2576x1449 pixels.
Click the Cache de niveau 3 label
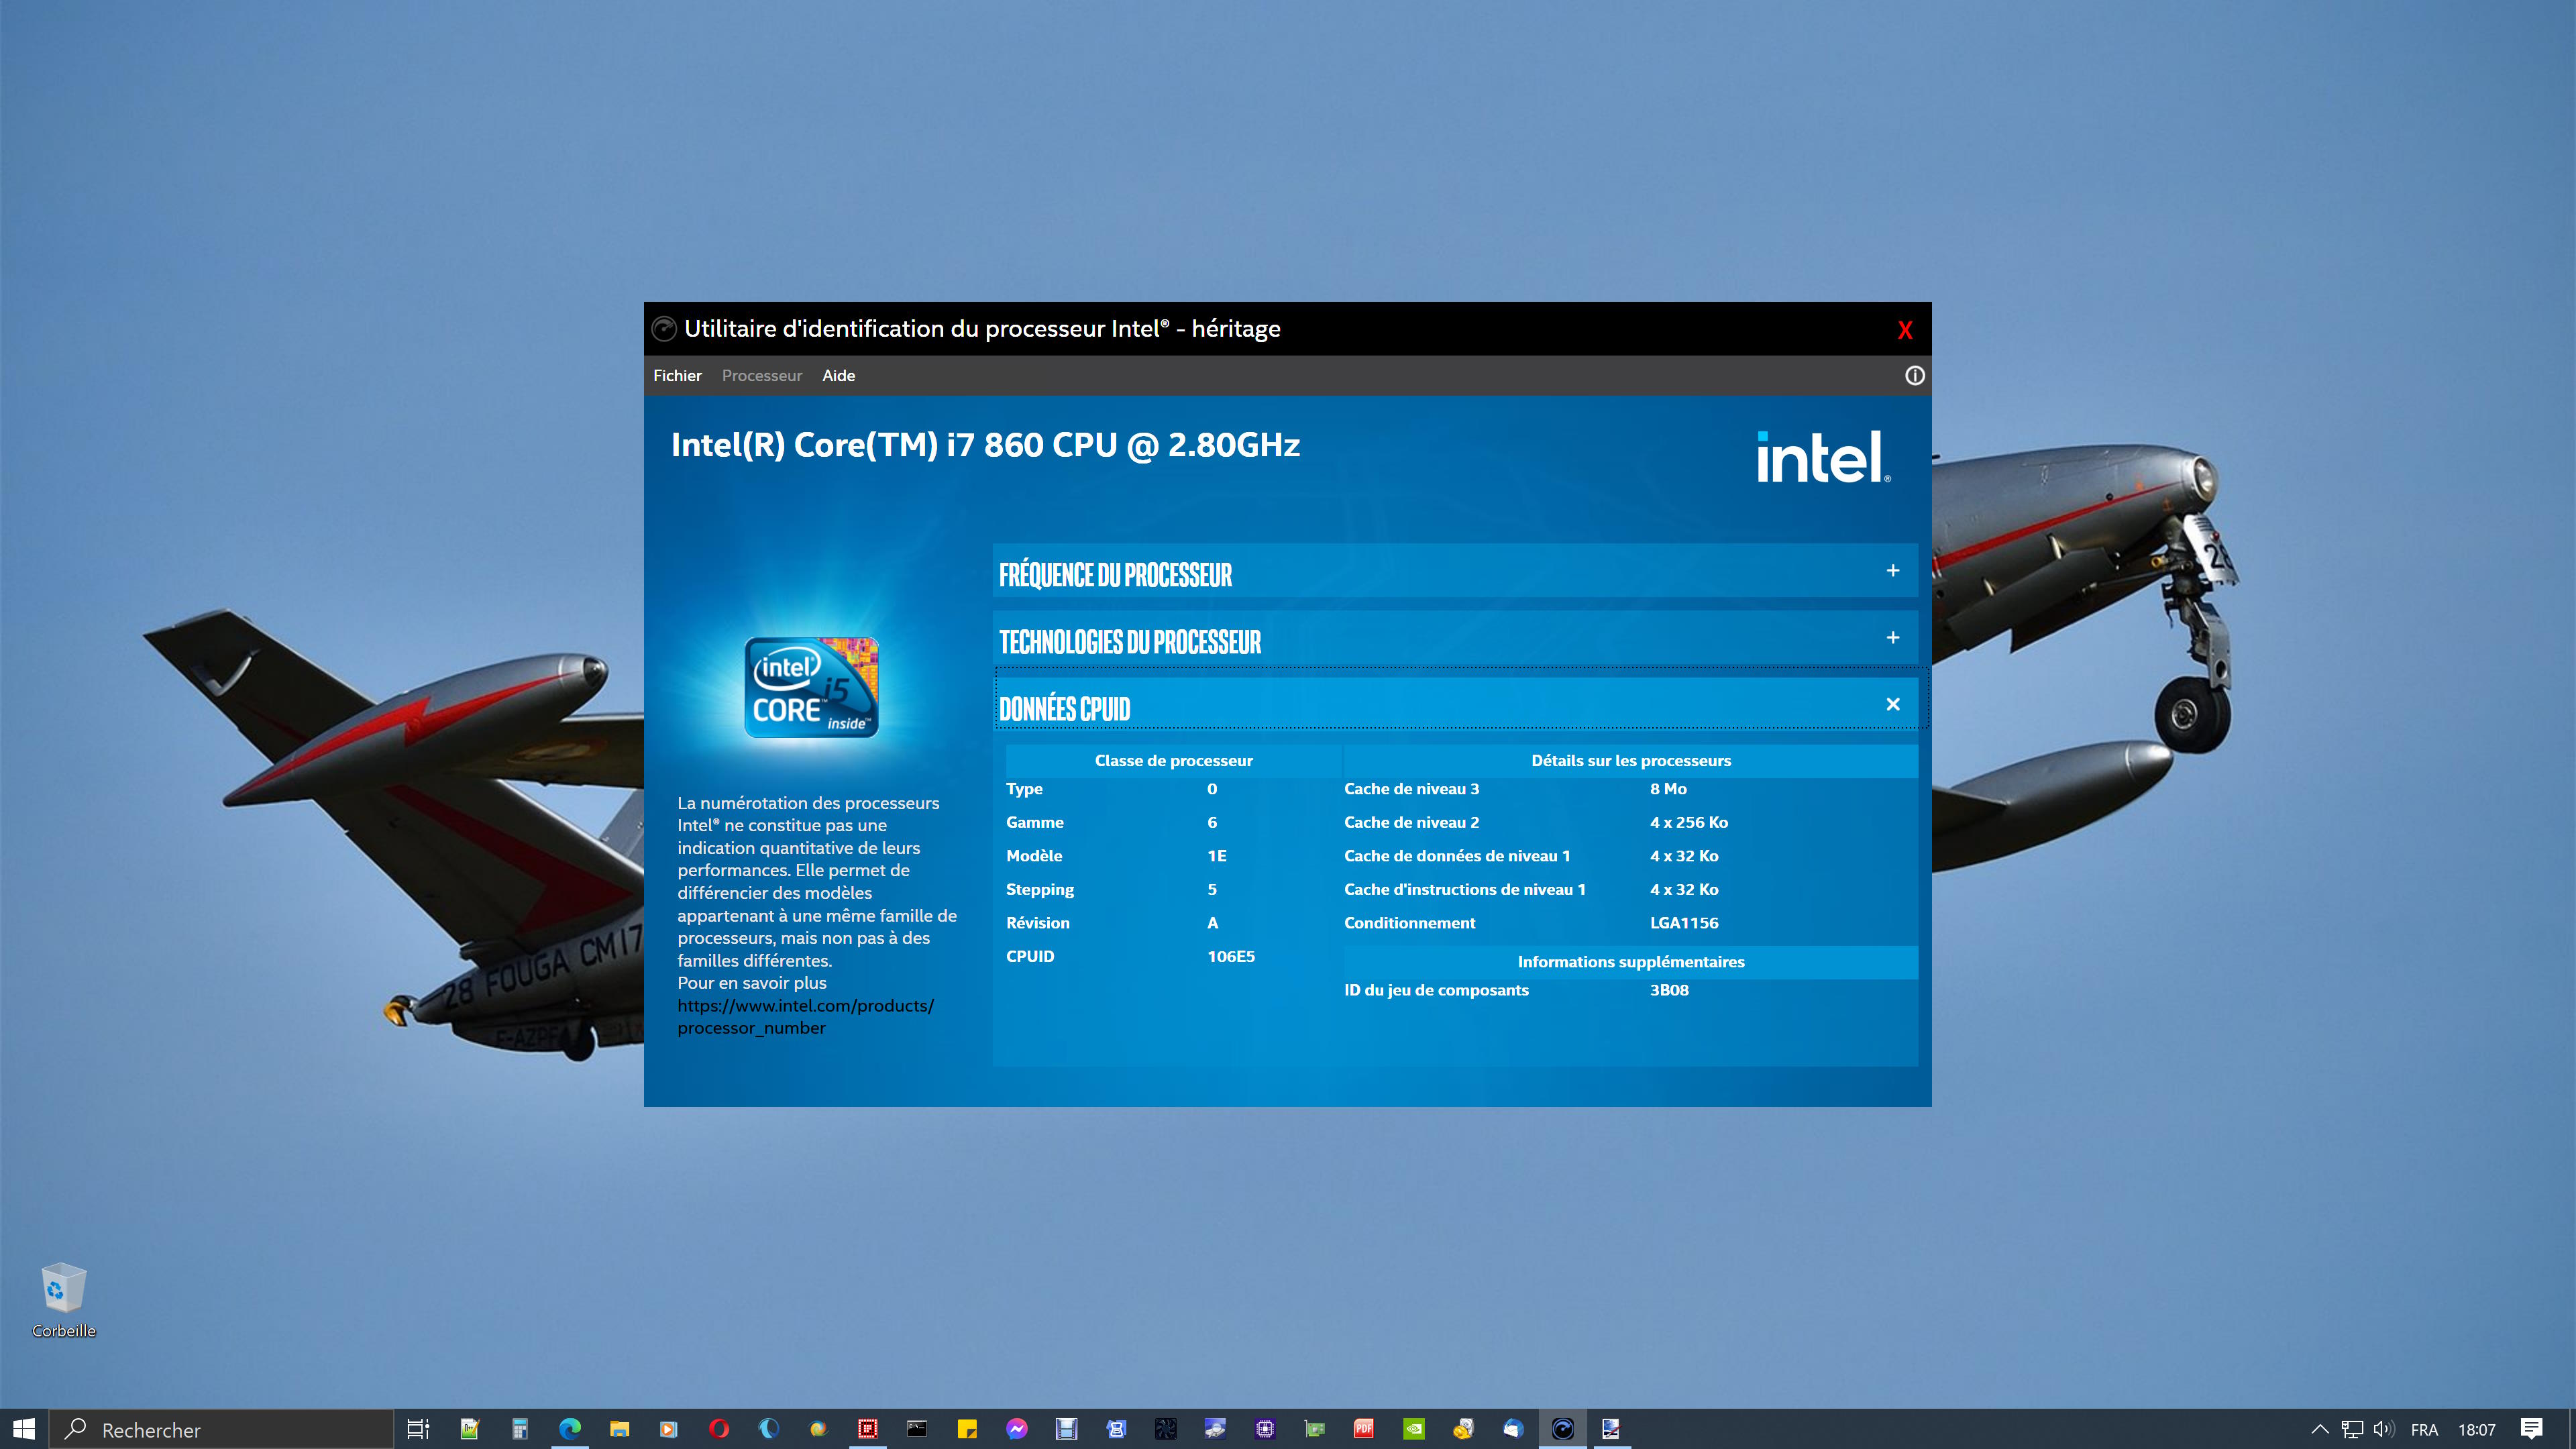point(1411,788)
